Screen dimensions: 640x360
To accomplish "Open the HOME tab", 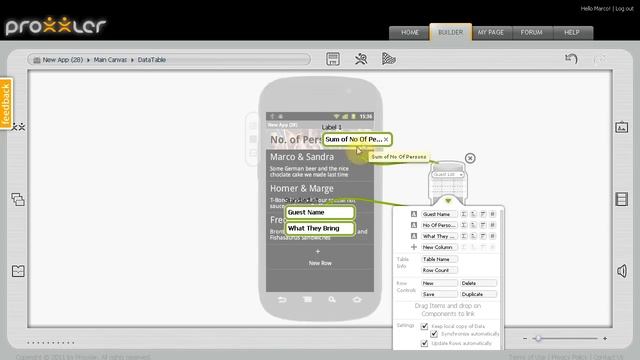I will pos(409,32).
